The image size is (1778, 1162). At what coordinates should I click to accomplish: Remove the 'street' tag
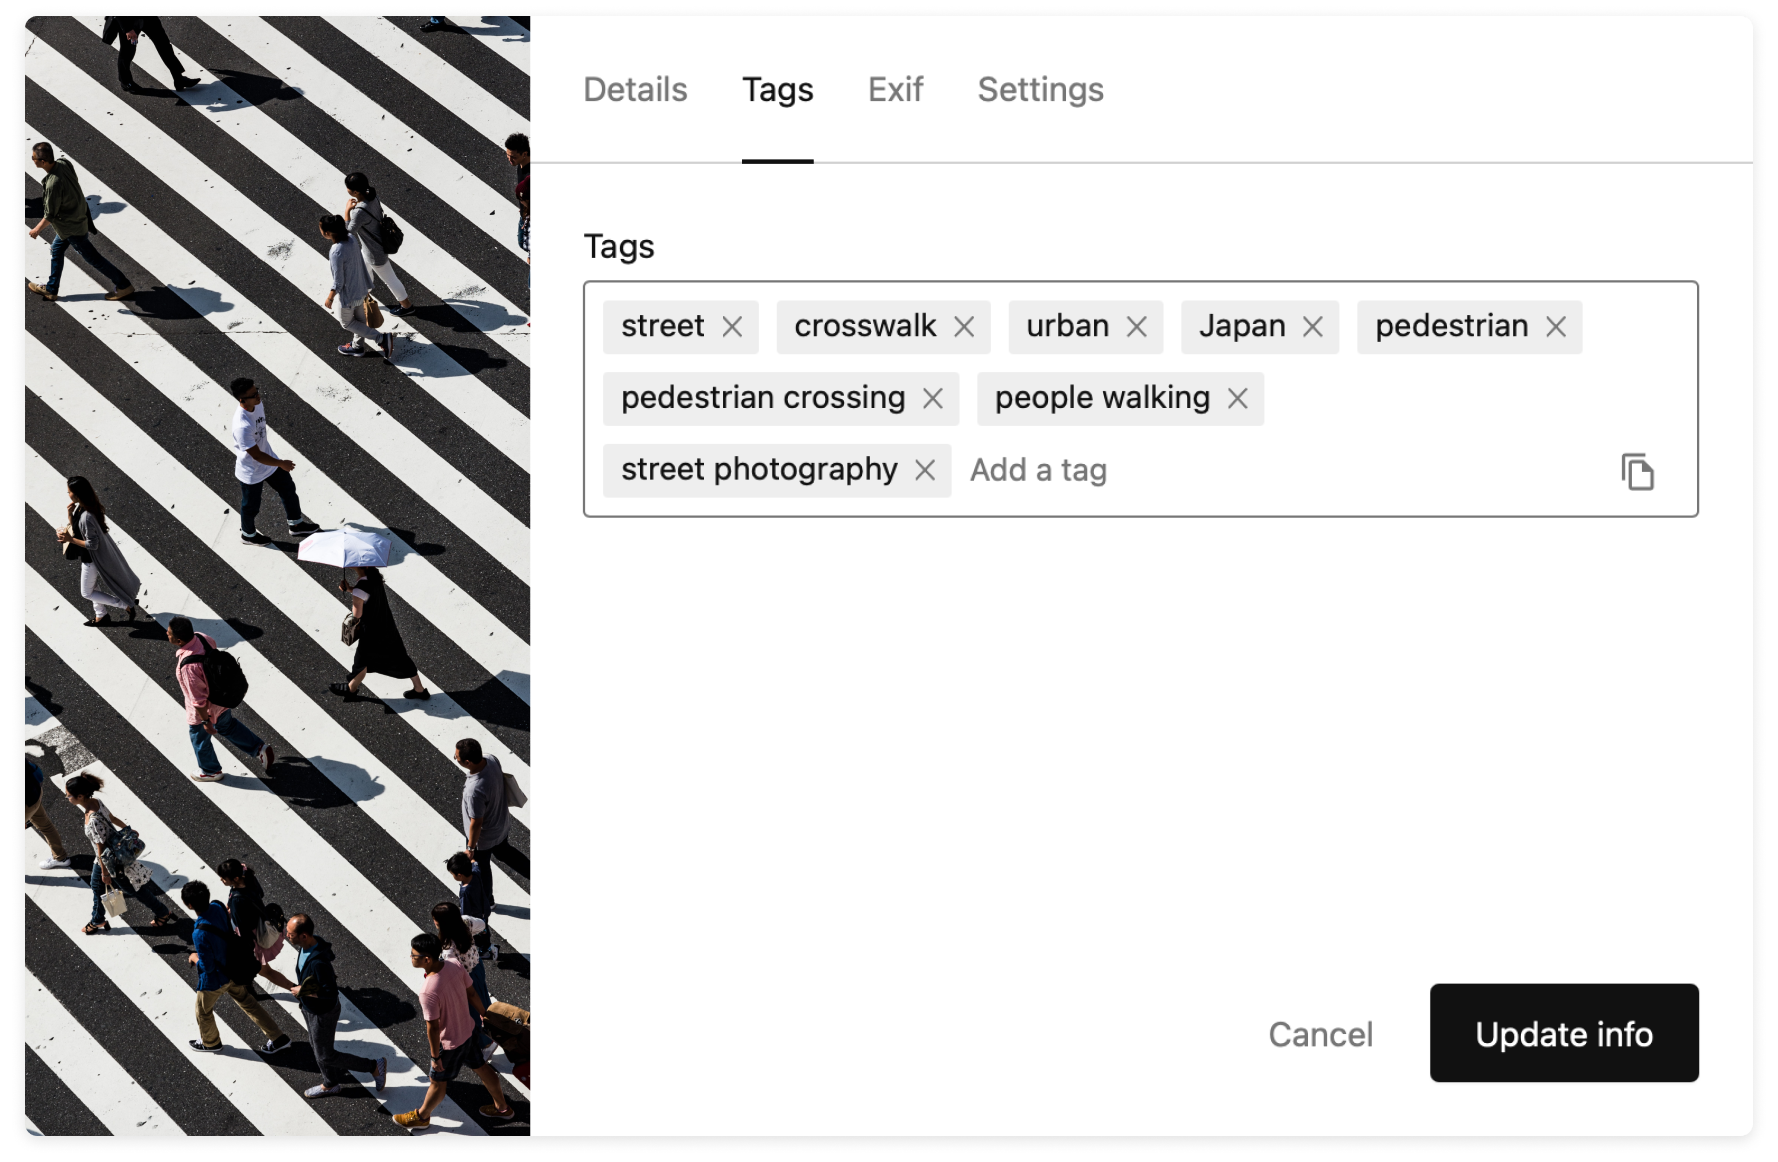pyautogui.click(x=732, y=327)
